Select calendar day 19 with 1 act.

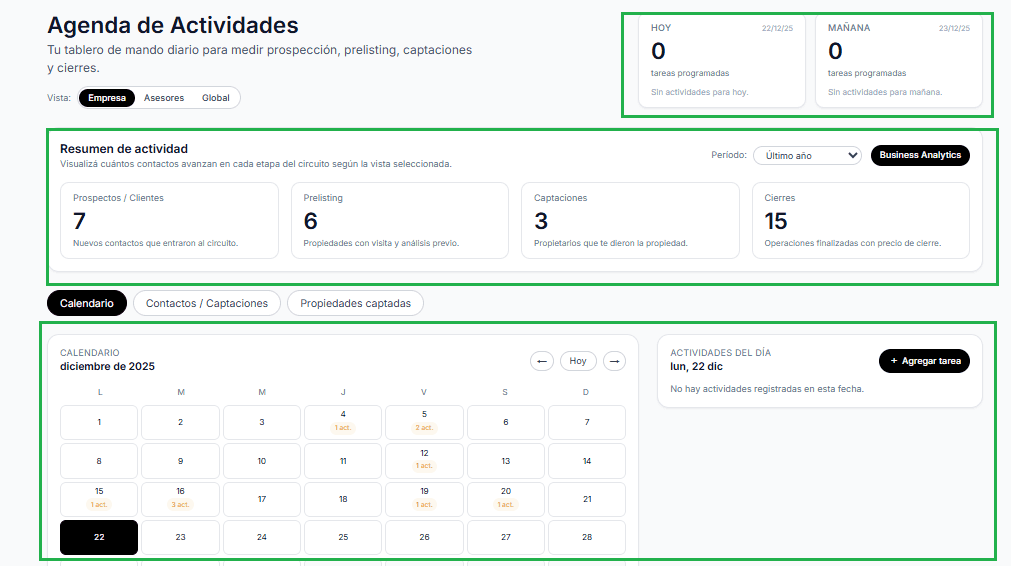[x=424, y=499]
